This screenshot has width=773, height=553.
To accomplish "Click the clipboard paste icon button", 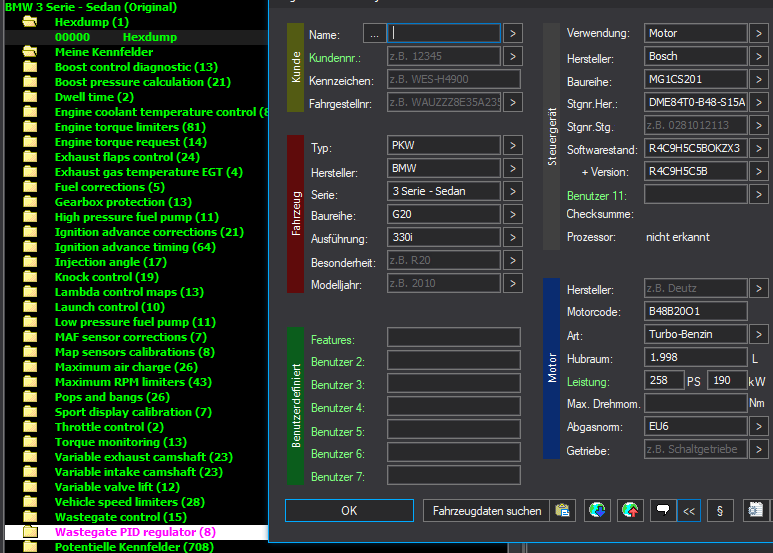I will [x=562, y=510].
